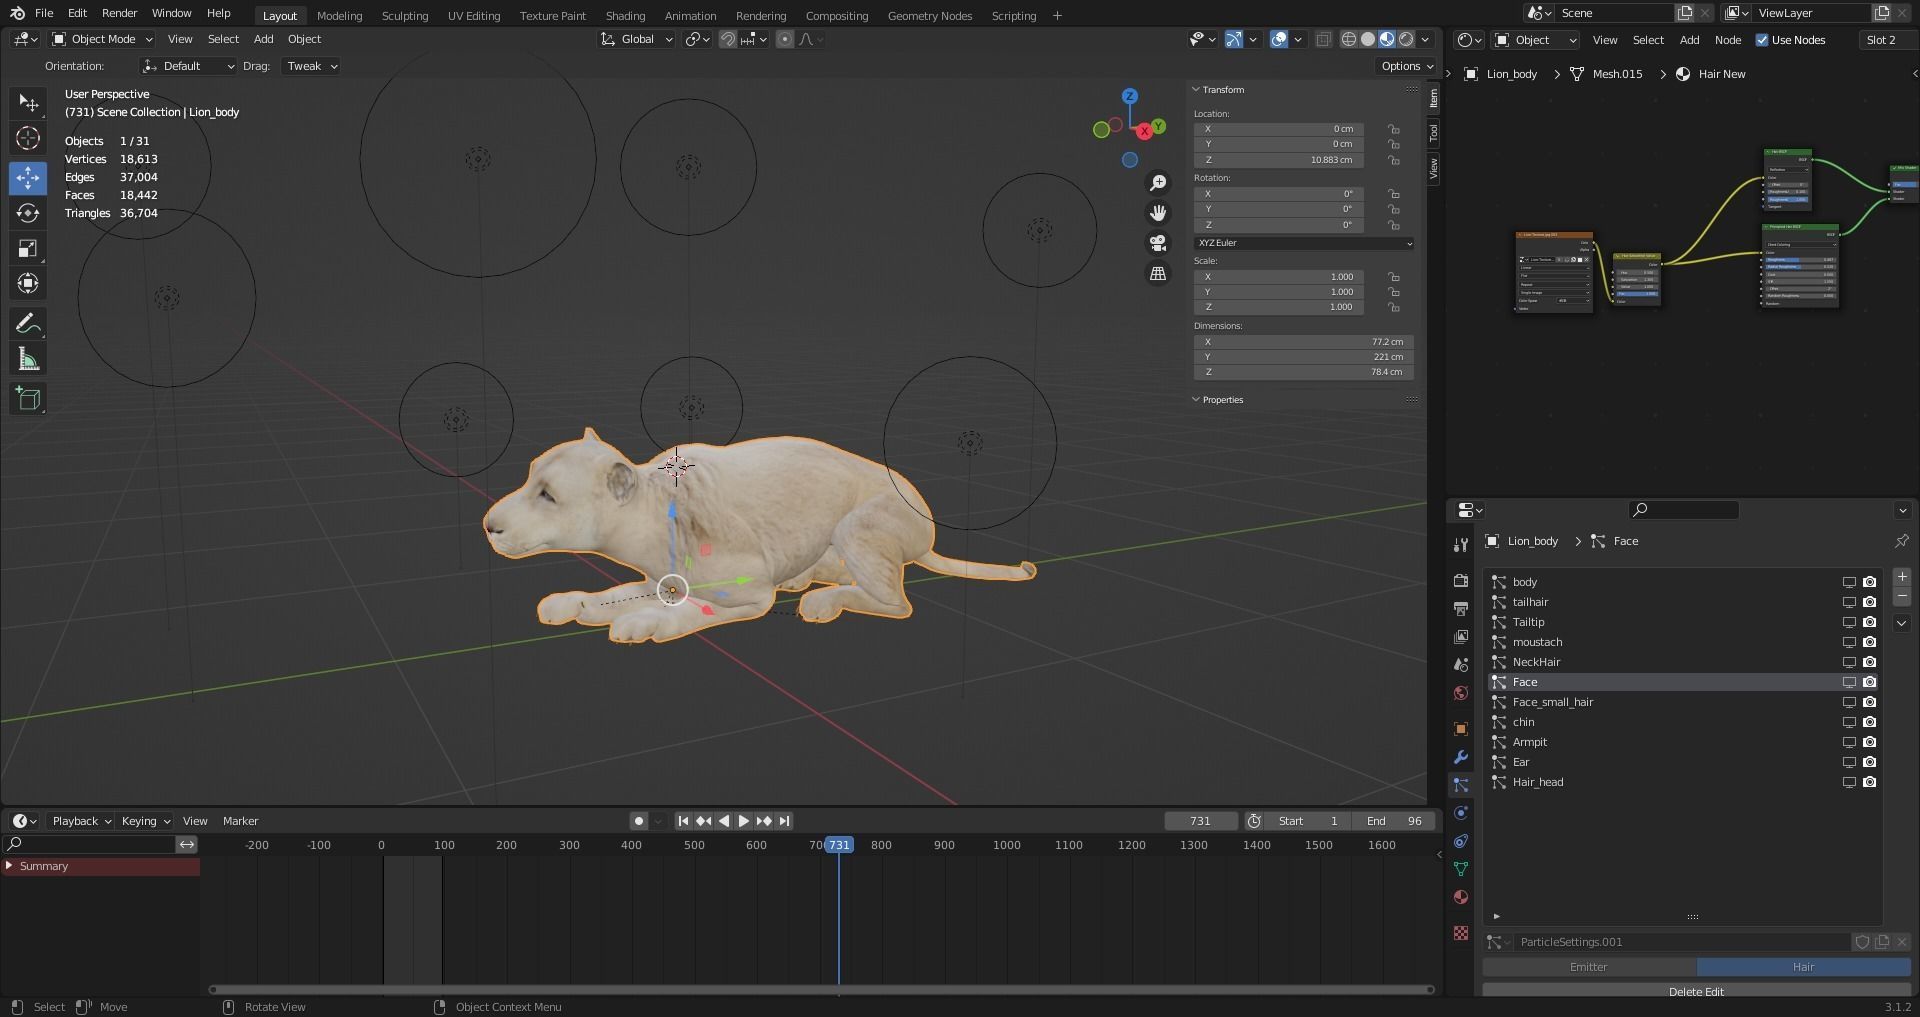Open the Render menu

[x=119, y=13]
